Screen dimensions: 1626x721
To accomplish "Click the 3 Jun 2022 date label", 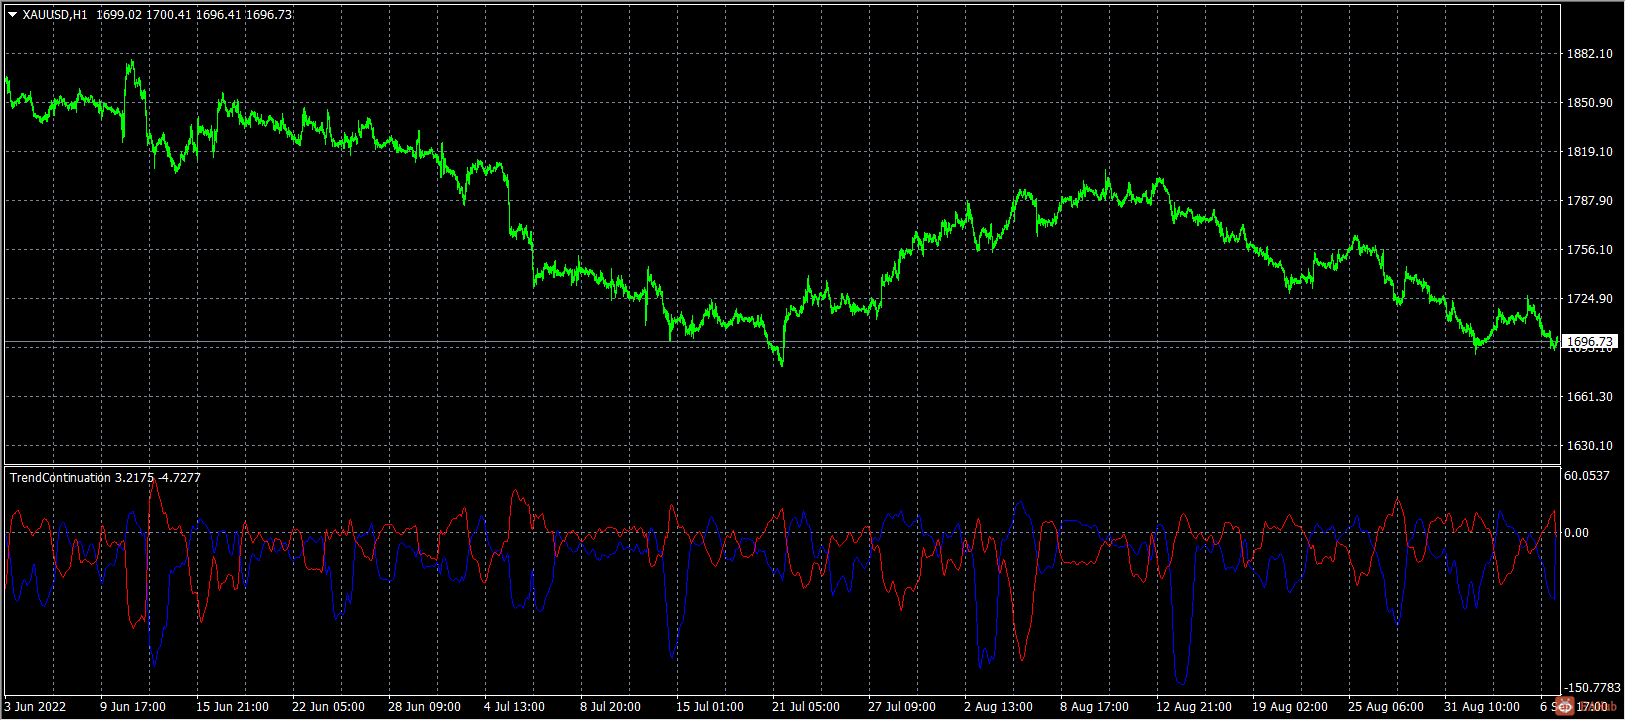I will tap(35, 707).
